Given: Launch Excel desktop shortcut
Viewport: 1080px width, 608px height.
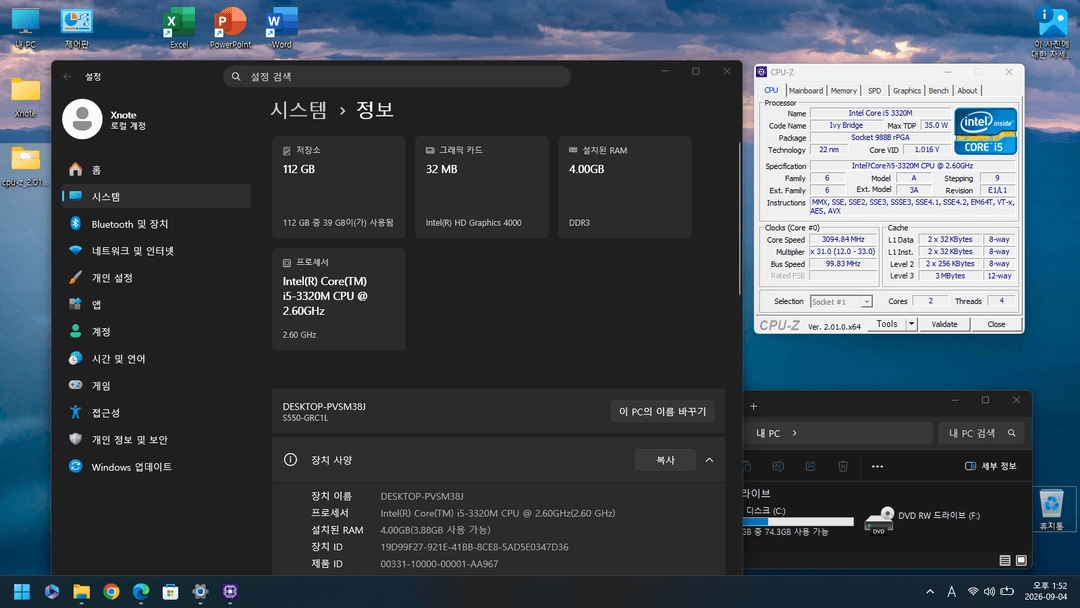Looking at the screenshot, I should click(179, 28).
